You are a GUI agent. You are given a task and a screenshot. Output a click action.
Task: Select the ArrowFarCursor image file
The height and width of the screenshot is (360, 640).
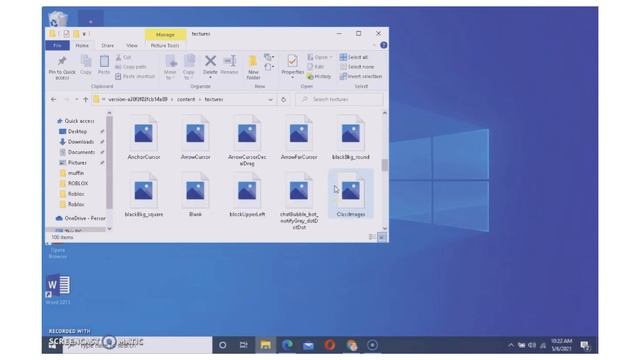299,138
